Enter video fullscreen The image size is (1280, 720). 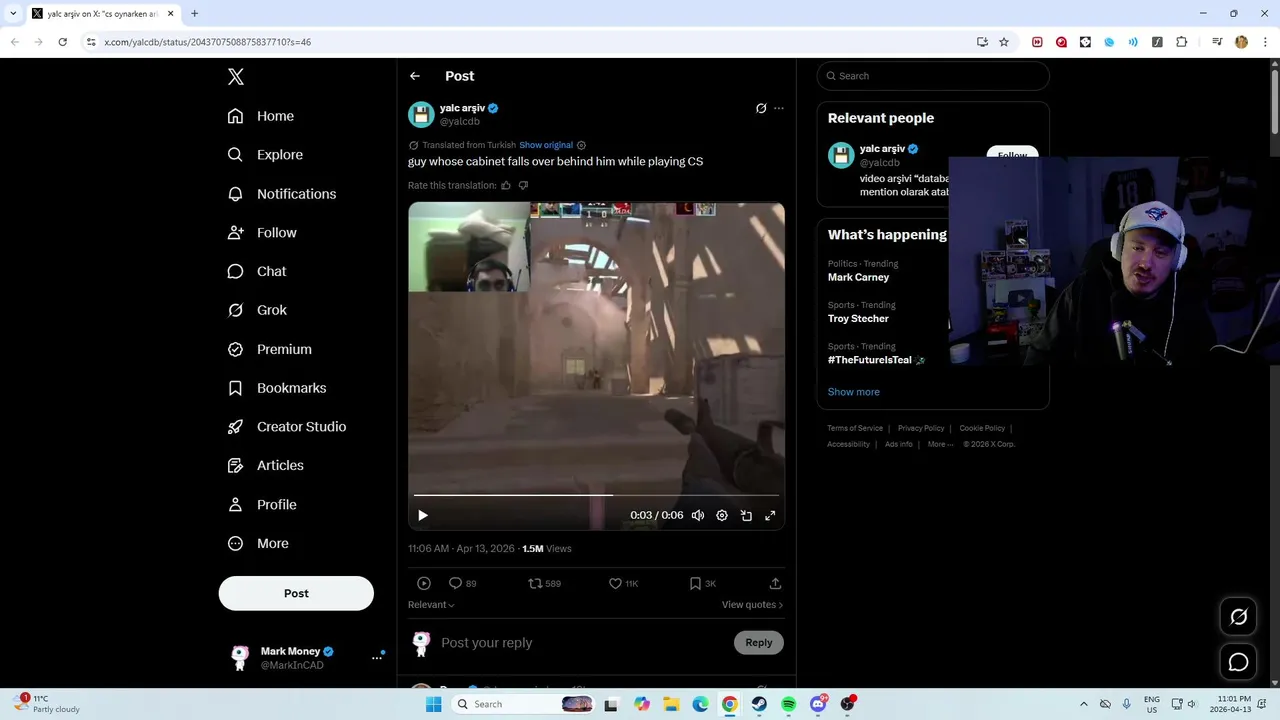click(x=770, y=515)
